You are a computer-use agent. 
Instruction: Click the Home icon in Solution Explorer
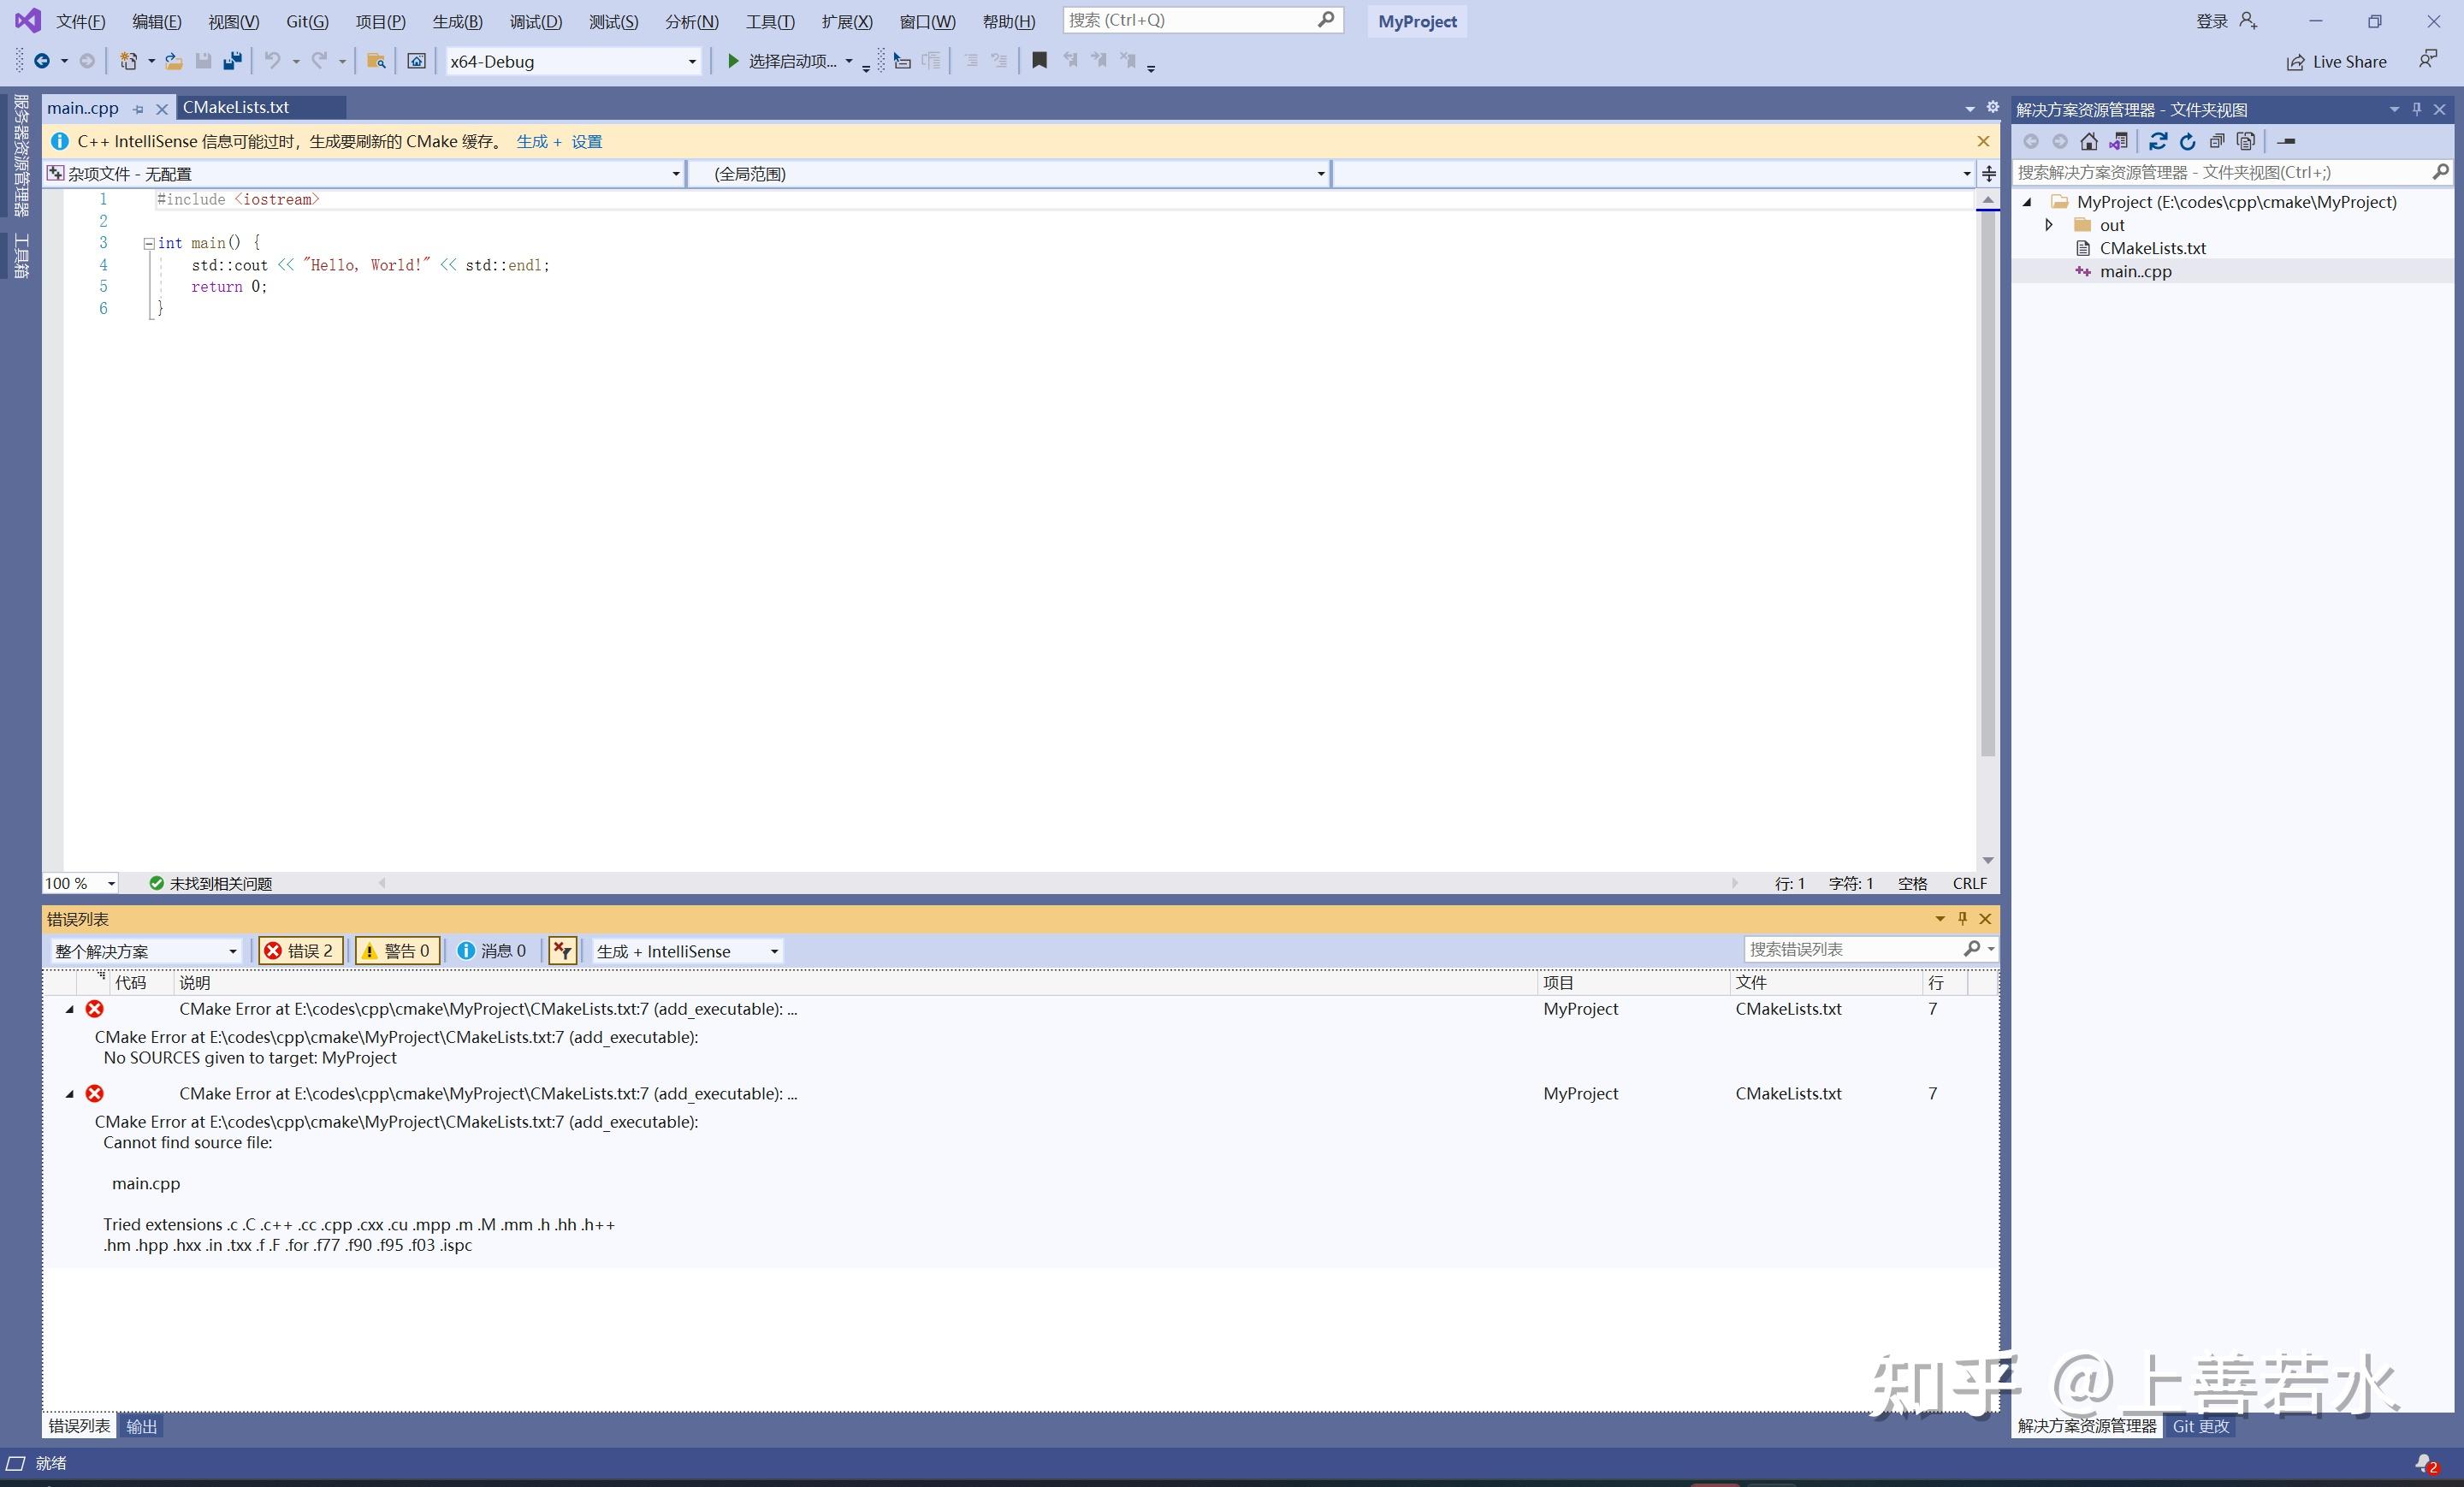tap(2089, 141)
